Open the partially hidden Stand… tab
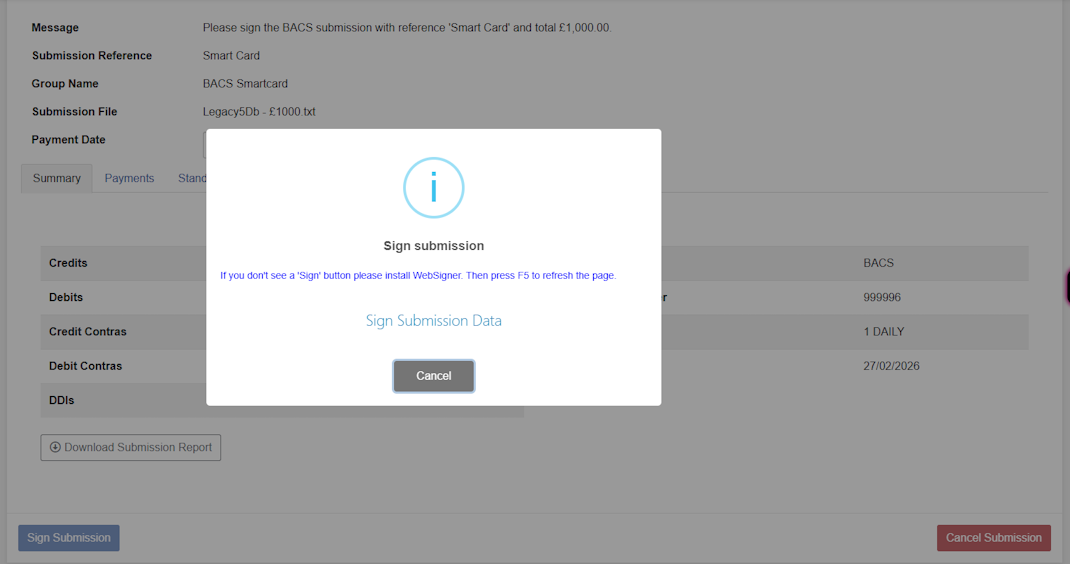Screen dimensions: 1070x564 tap(192, 178)
